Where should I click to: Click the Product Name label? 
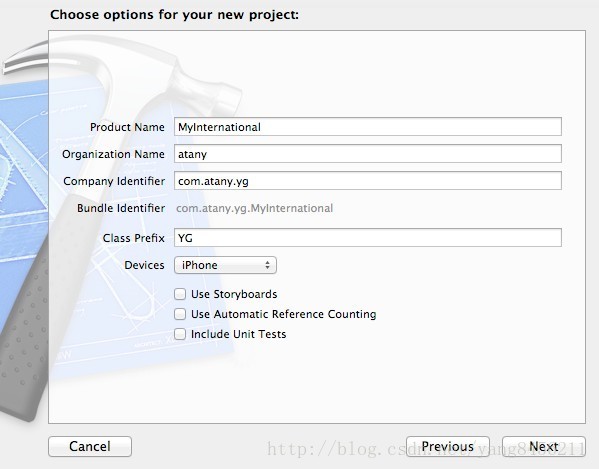pos(127,127)
